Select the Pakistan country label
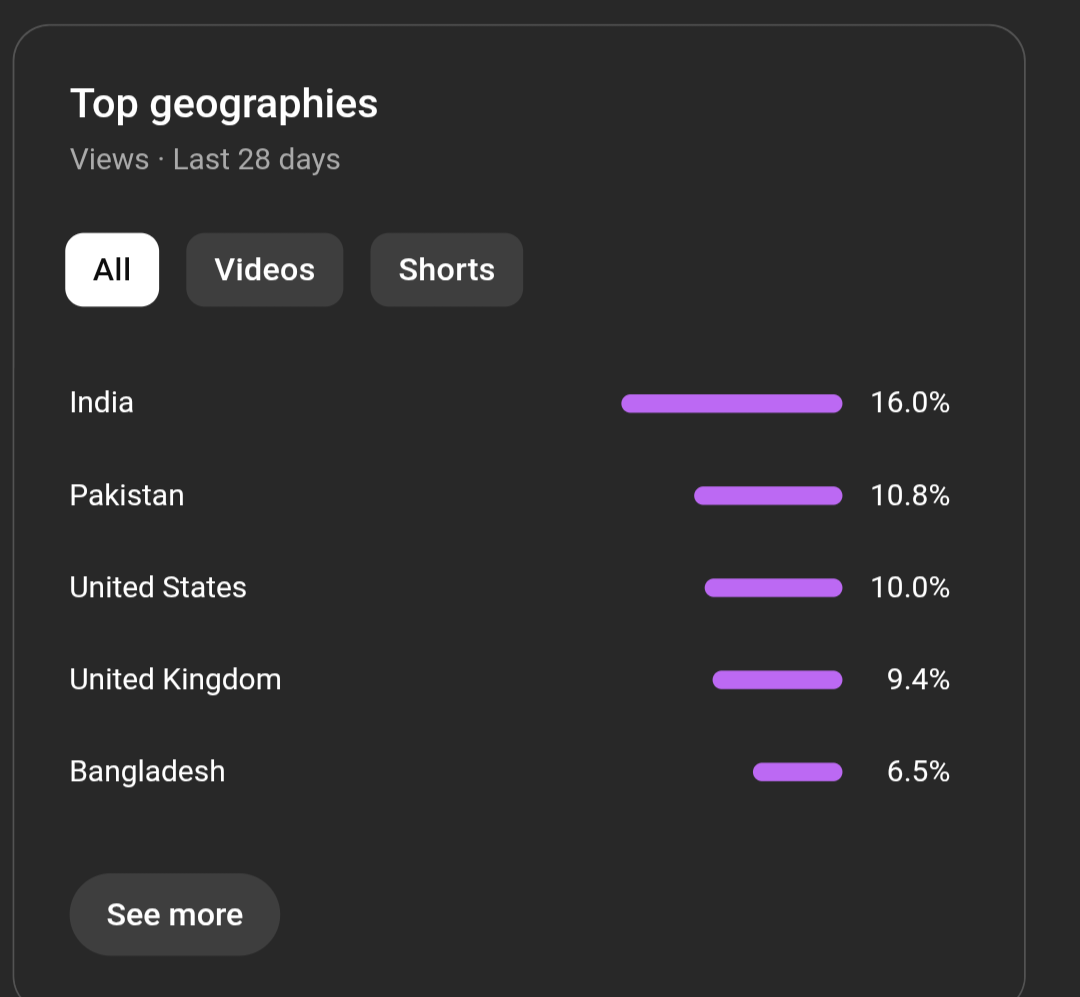 point(127,495)
